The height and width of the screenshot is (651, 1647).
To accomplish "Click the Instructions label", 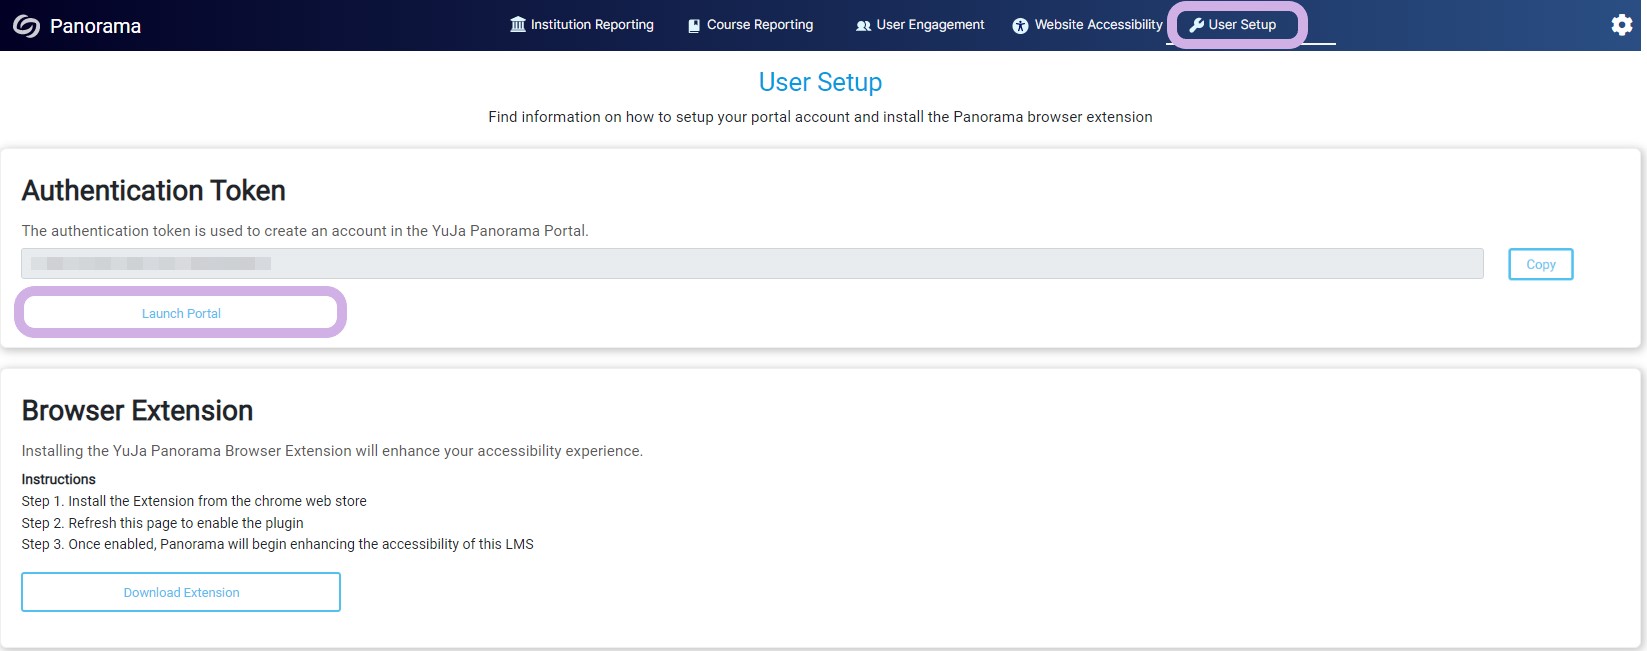I will click(59, 479).
